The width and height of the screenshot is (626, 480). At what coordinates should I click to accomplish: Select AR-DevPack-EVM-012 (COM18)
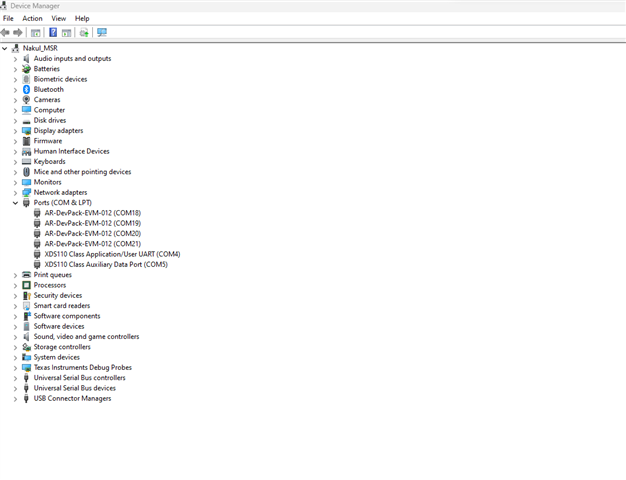coord(93,213)
